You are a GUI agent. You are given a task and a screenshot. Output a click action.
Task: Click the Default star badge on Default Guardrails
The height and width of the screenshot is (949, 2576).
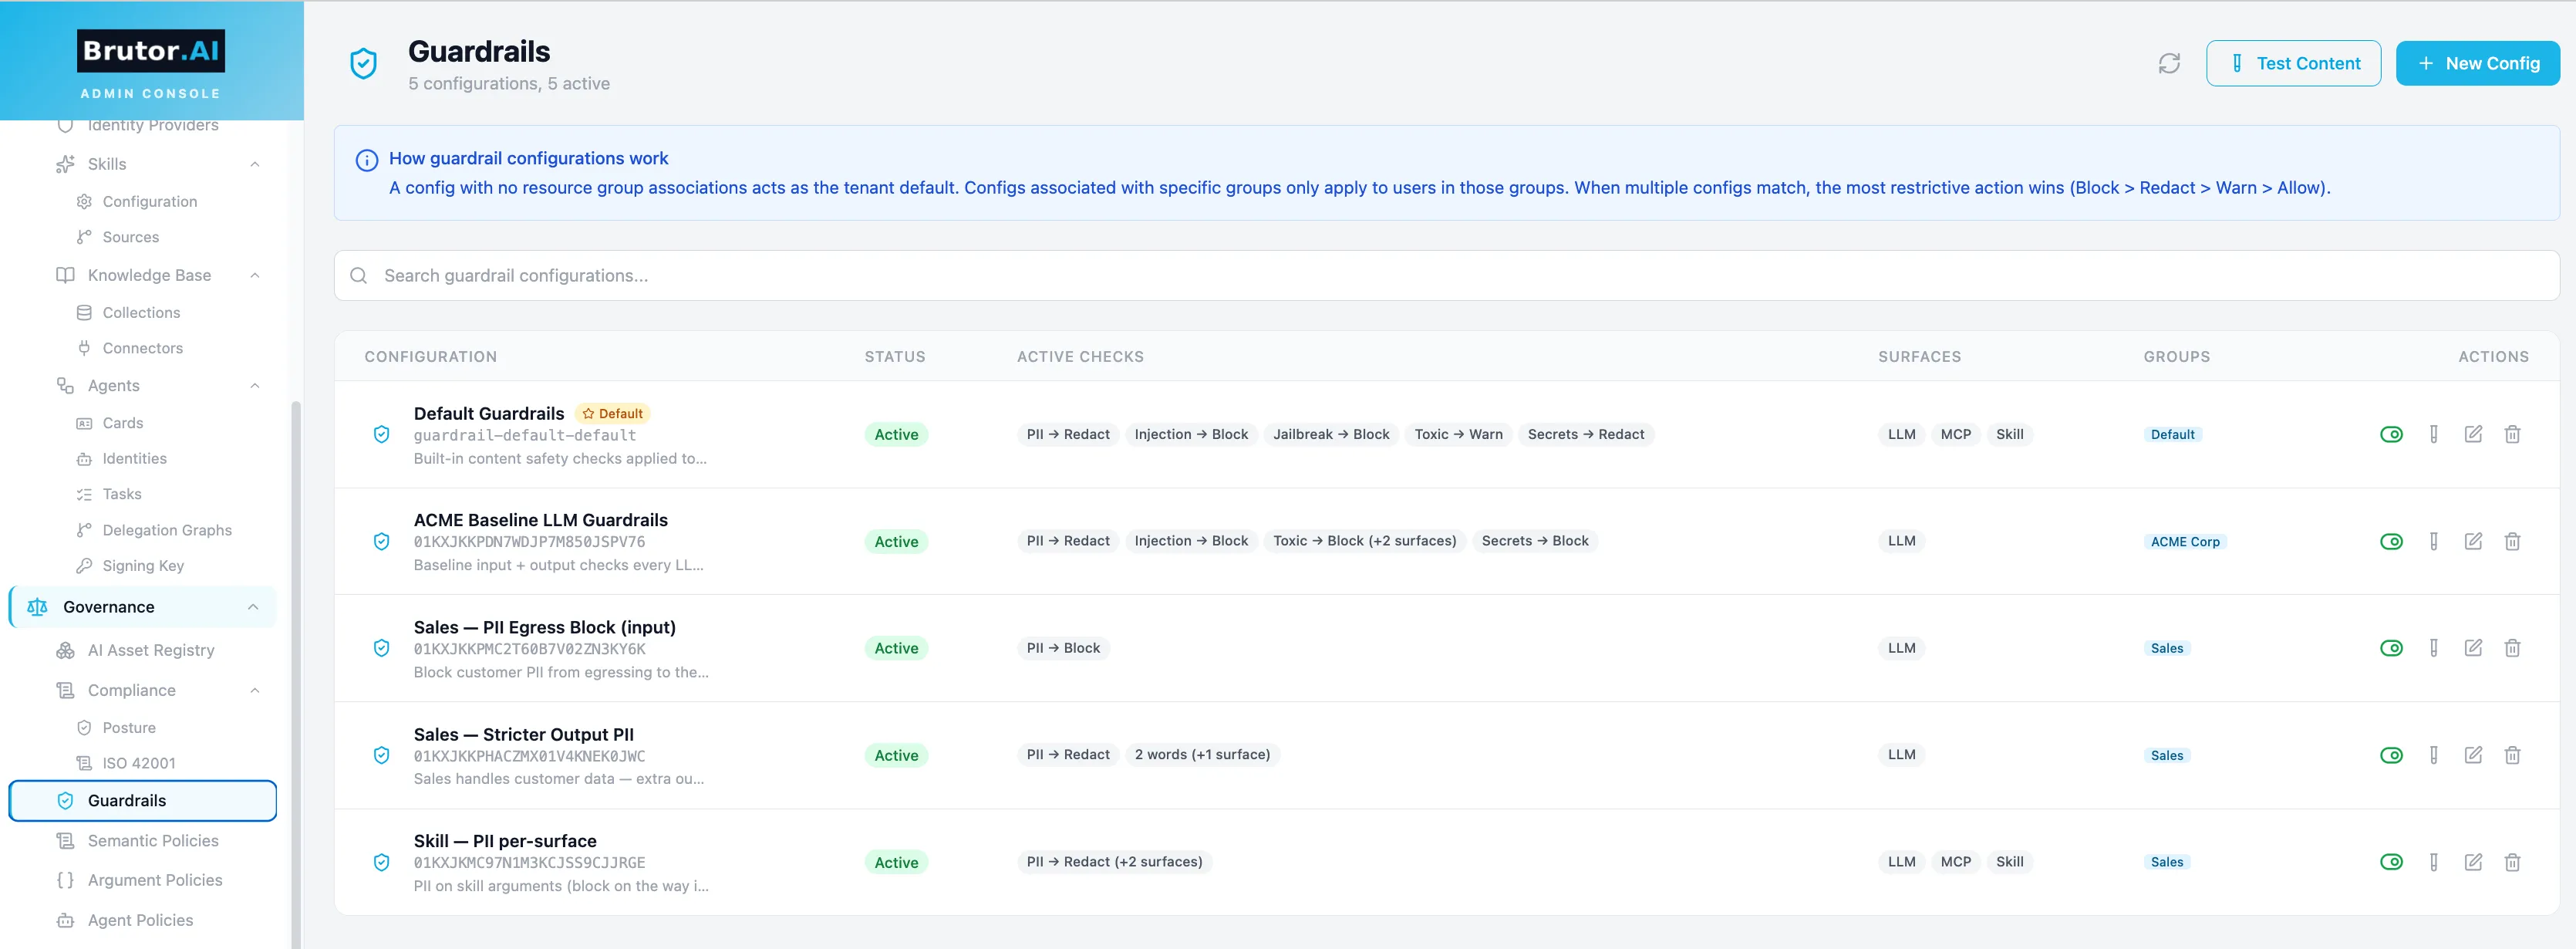pos(613,413)
